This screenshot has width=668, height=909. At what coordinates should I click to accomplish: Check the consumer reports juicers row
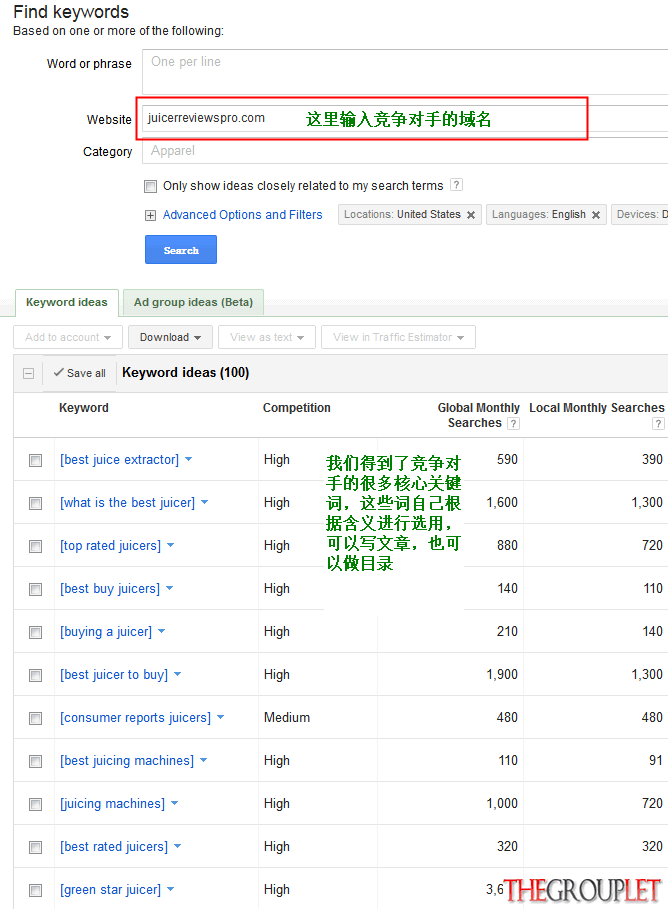35,718
